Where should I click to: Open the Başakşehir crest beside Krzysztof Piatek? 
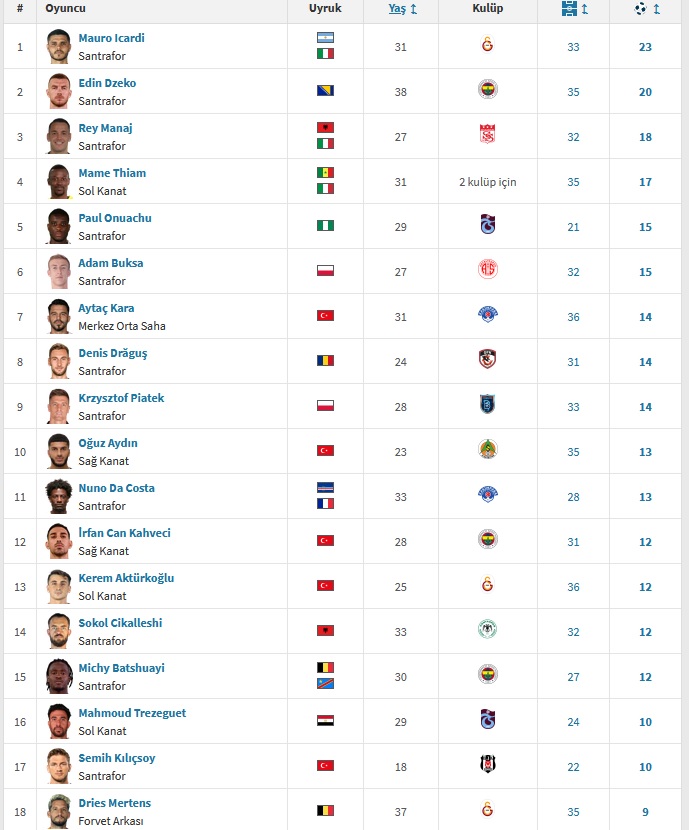487,404
